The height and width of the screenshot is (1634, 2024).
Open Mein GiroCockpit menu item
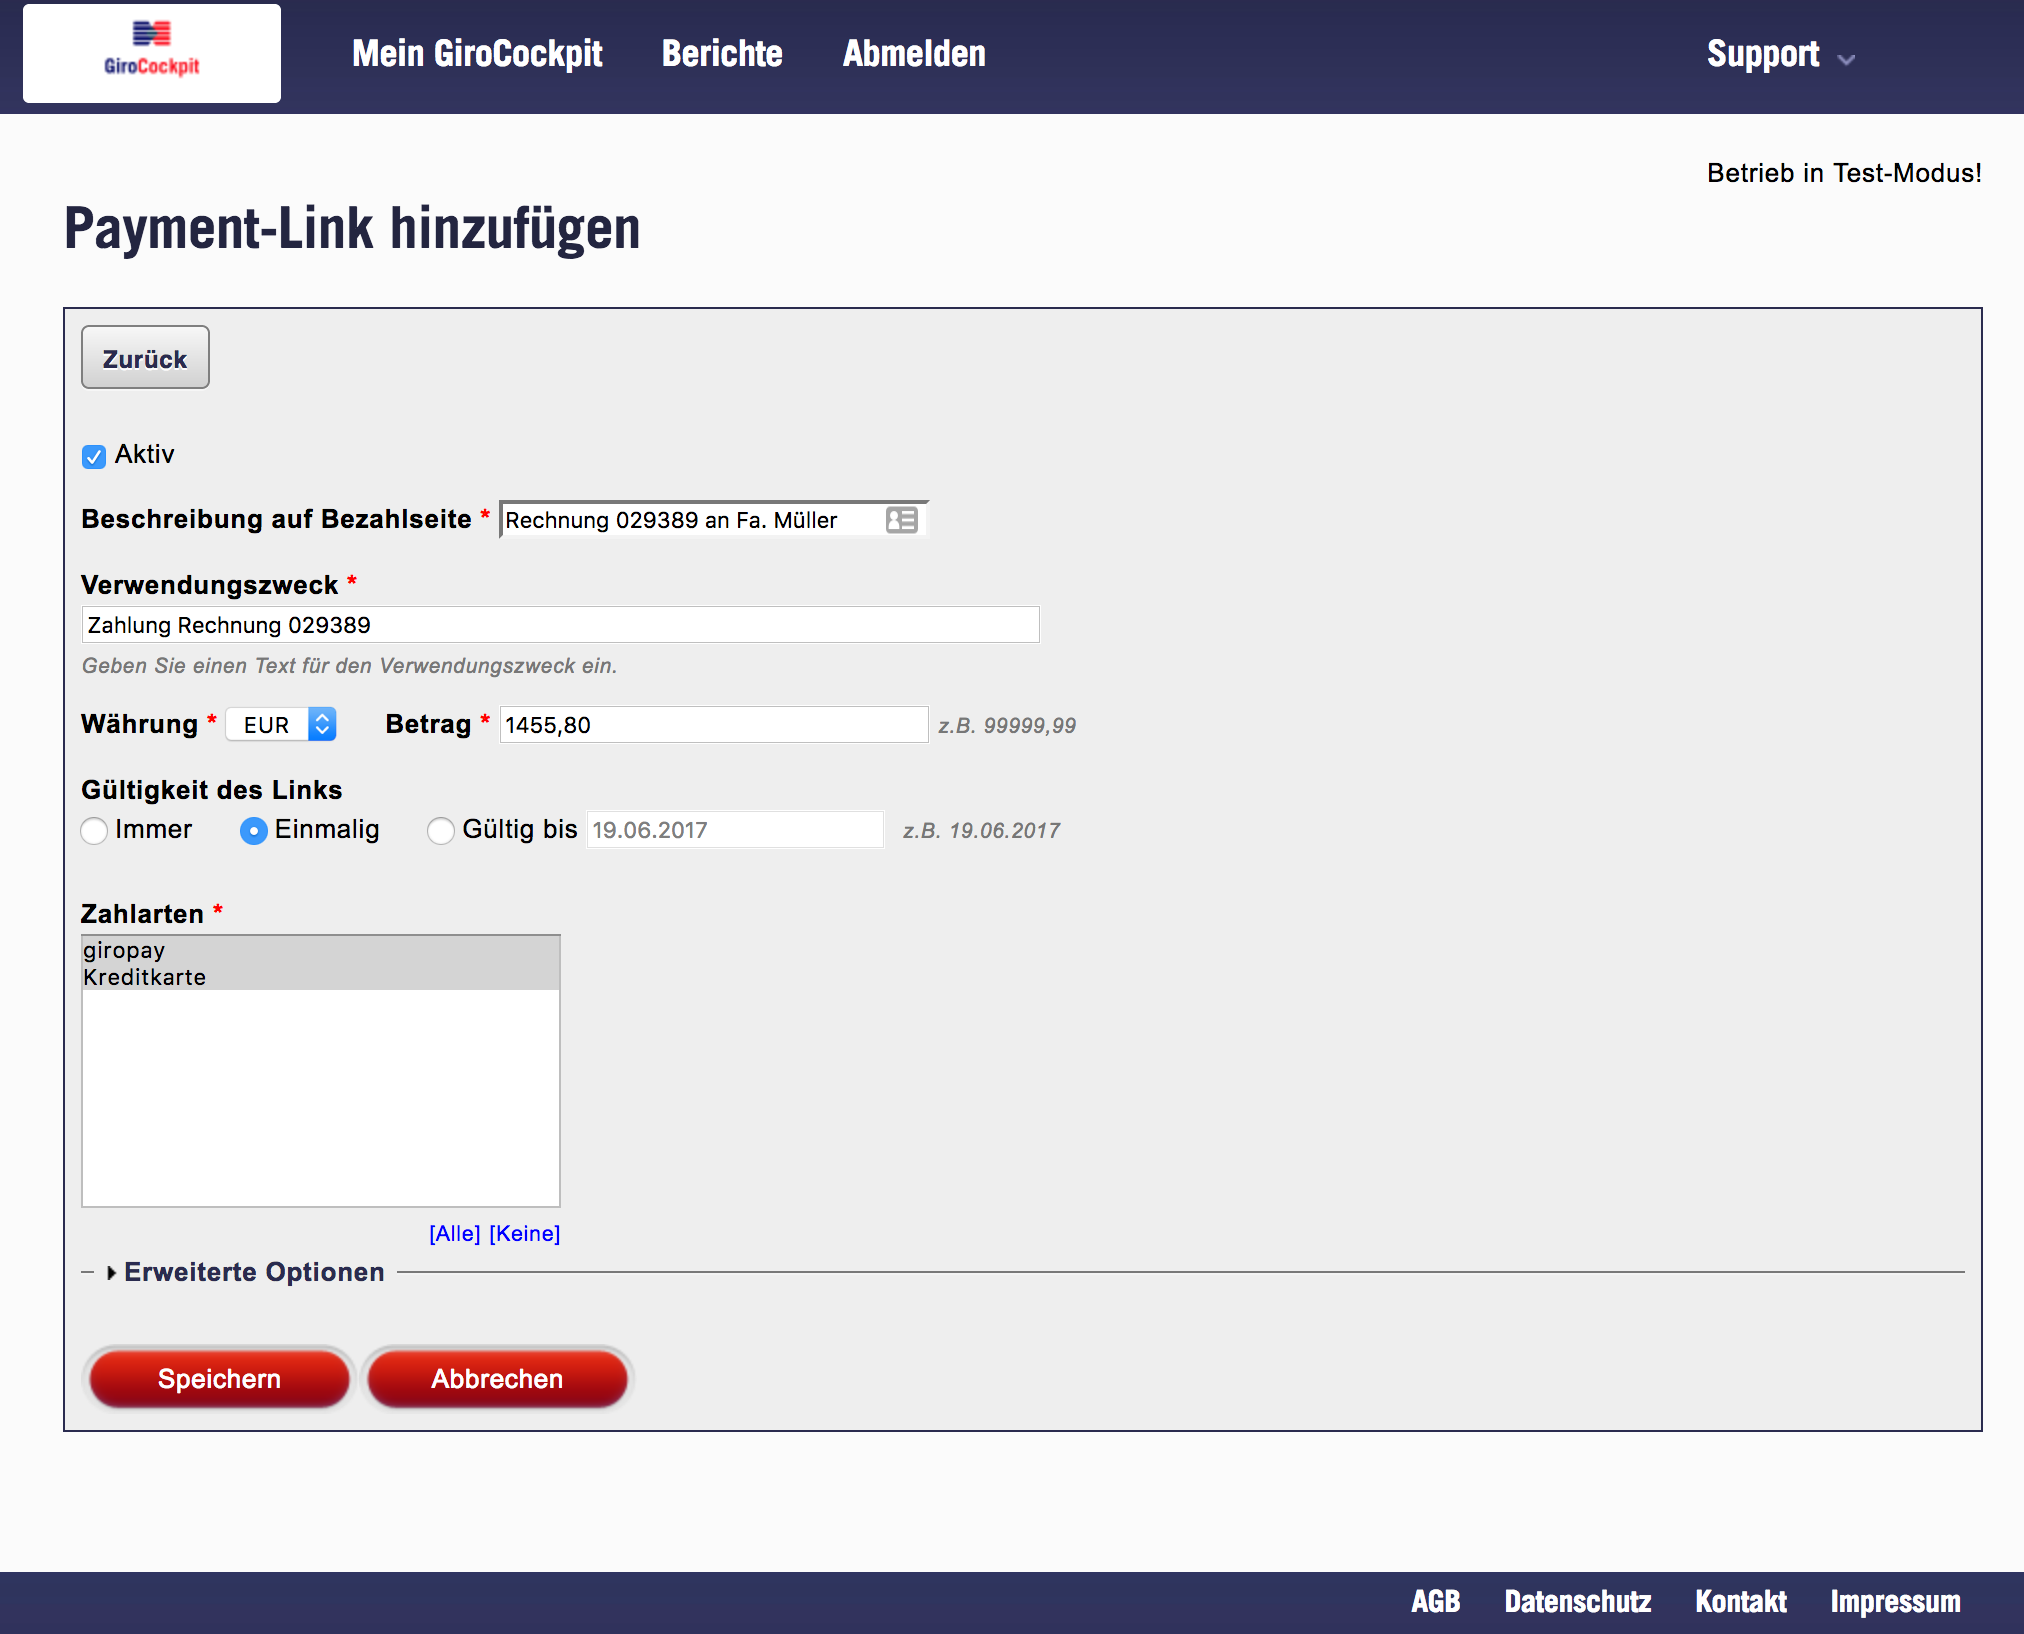point(477,54)
